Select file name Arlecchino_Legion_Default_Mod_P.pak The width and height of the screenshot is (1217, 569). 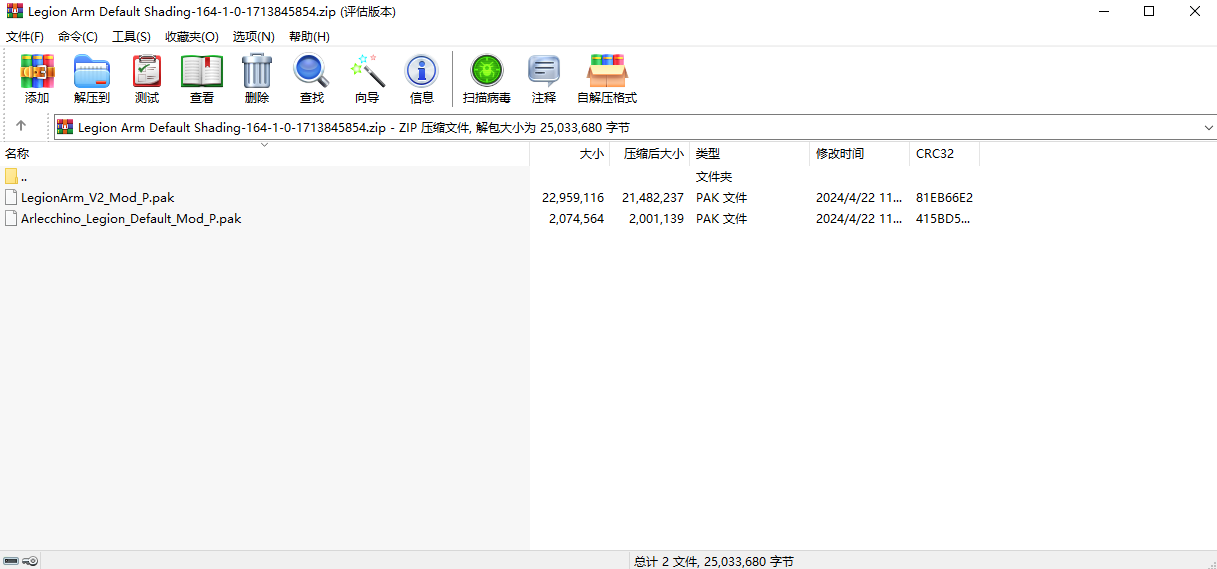(x=131, y=218)
